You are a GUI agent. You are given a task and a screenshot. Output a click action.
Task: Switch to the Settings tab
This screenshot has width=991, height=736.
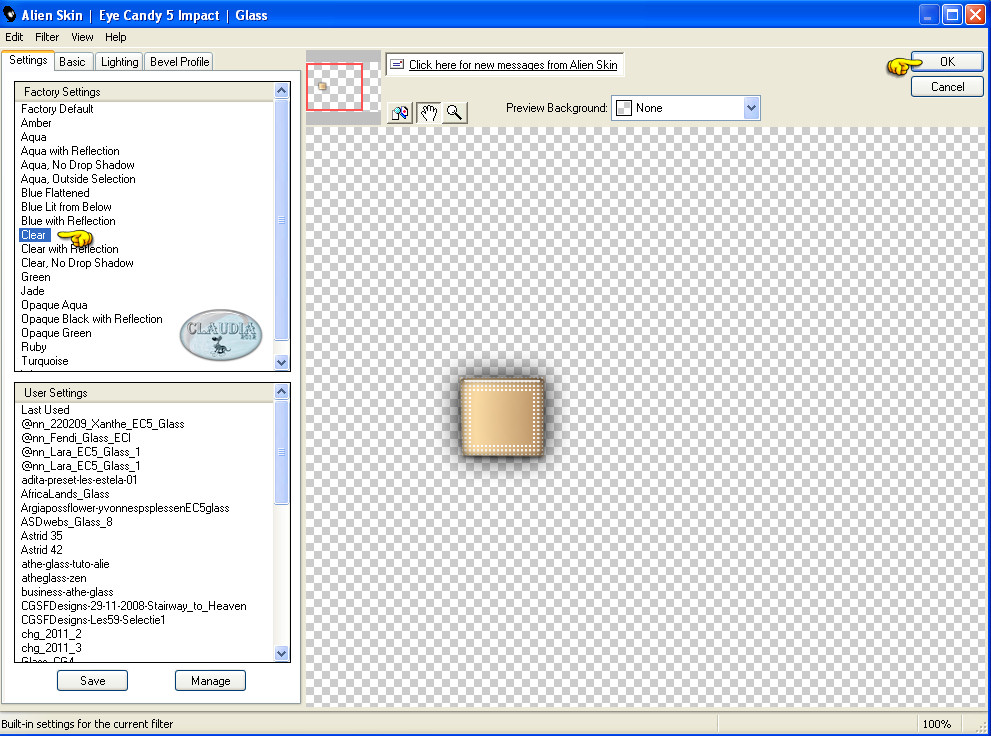point(28,61)
